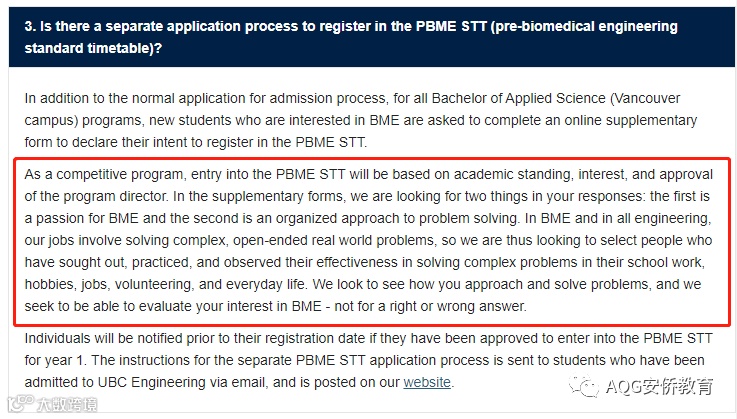Click the paragraph starting "In addition to the normal"
Viewport: 737px width, 419px height.
(x=361, y=120)
